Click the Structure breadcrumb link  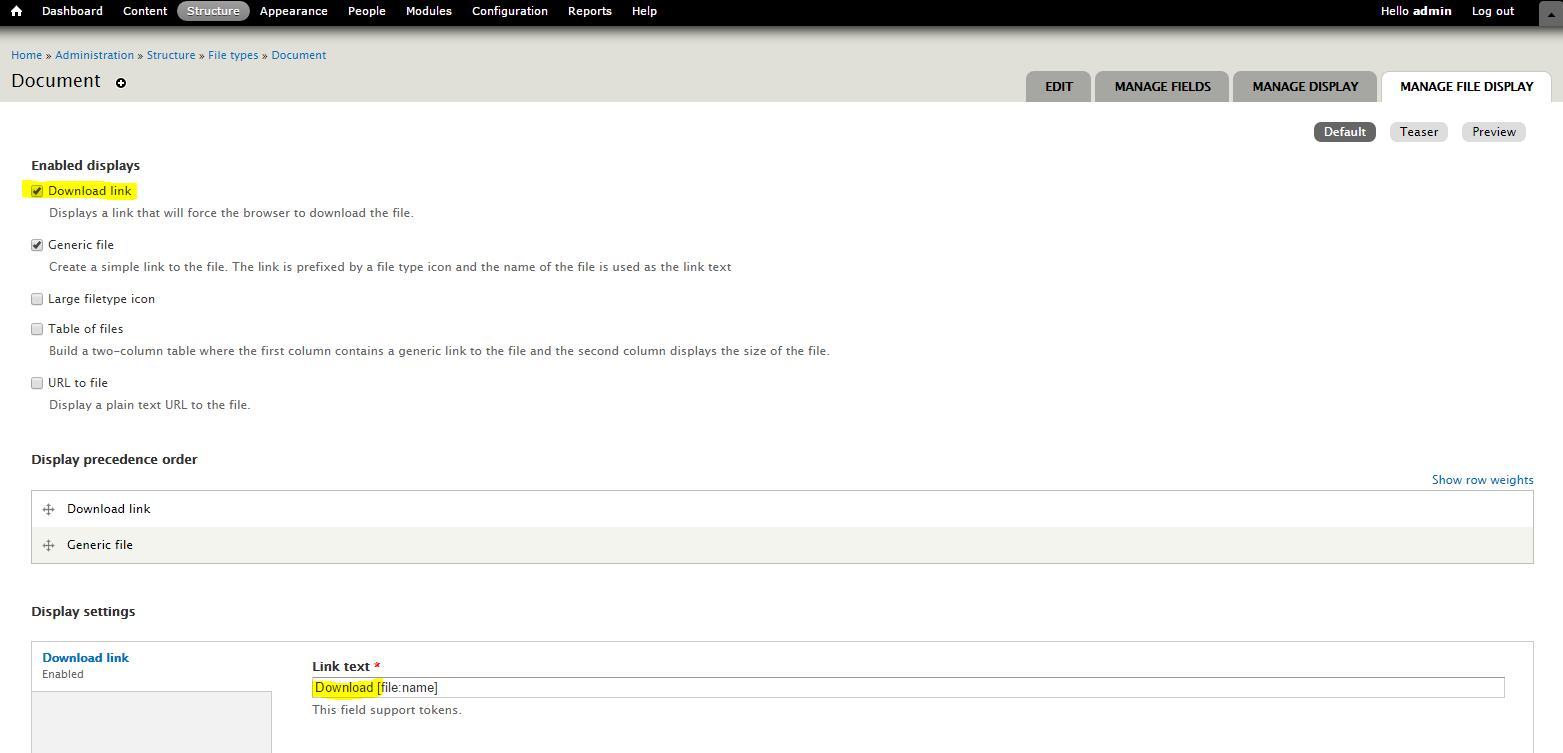coord(171,55)
